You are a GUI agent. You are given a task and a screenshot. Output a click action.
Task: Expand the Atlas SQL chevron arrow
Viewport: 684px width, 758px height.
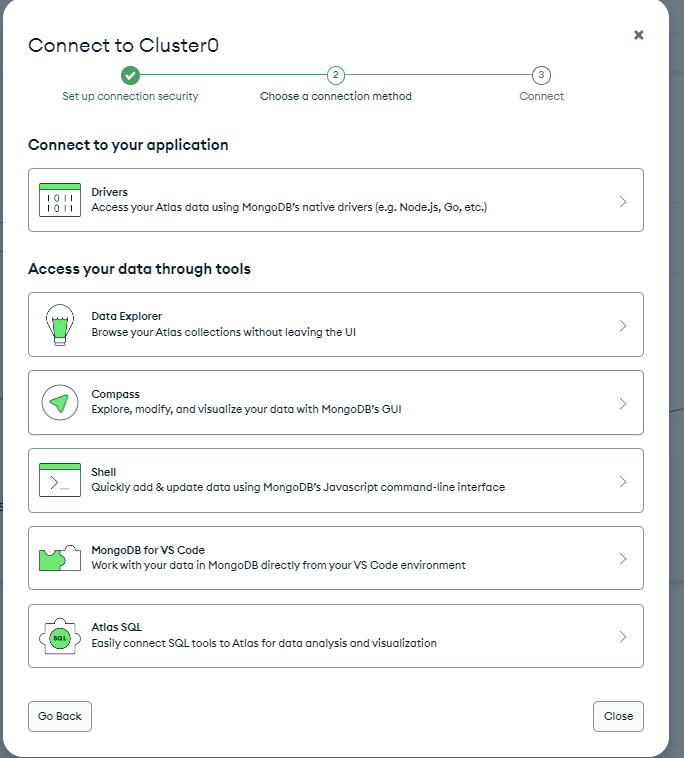[623, 637]
